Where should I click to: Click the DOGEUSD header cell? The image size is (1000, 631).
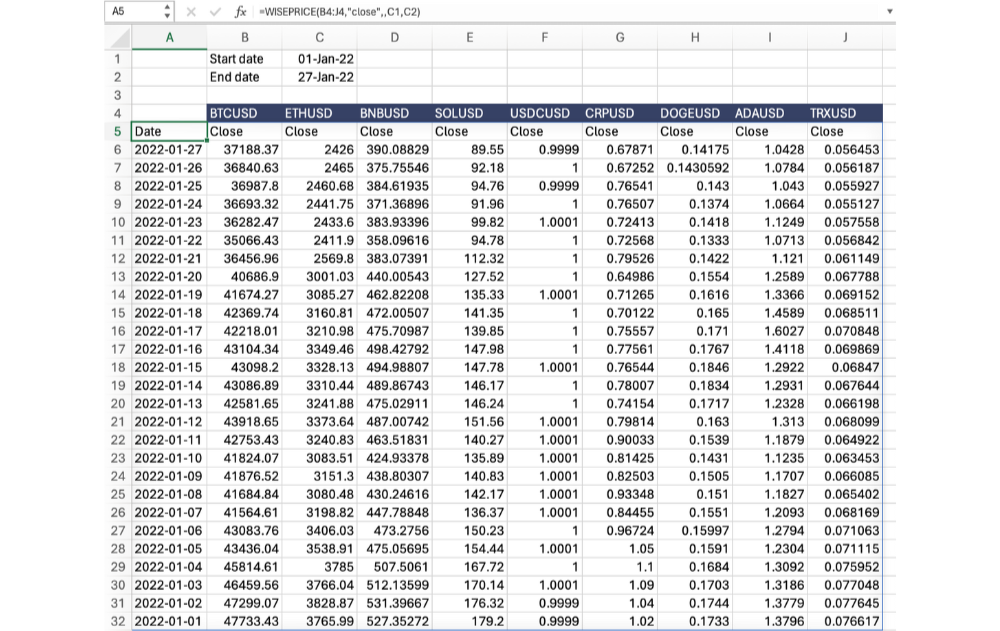[x=694, y=113]
